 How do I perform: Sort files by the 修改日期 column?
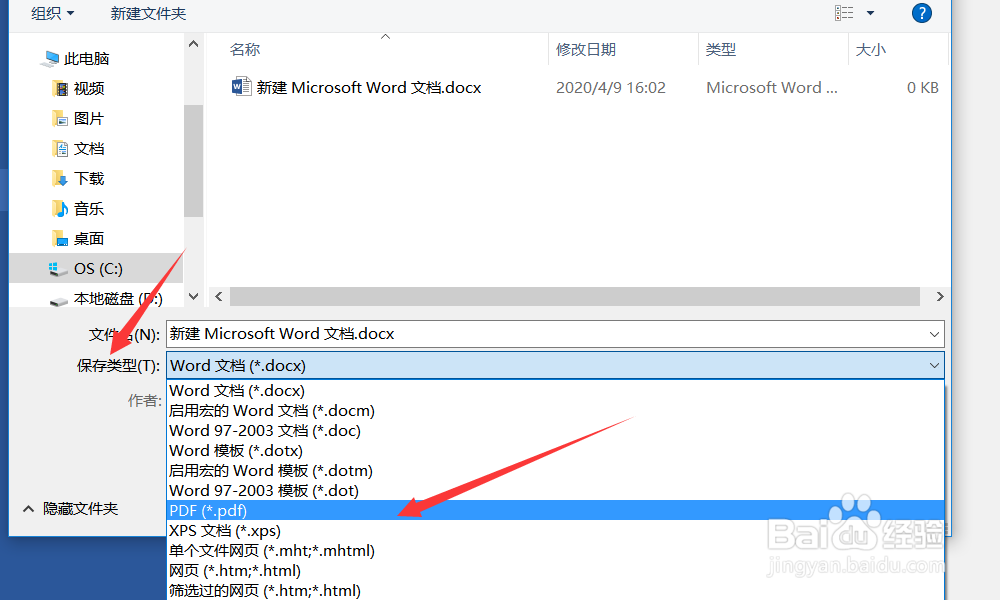click(585, 49)
